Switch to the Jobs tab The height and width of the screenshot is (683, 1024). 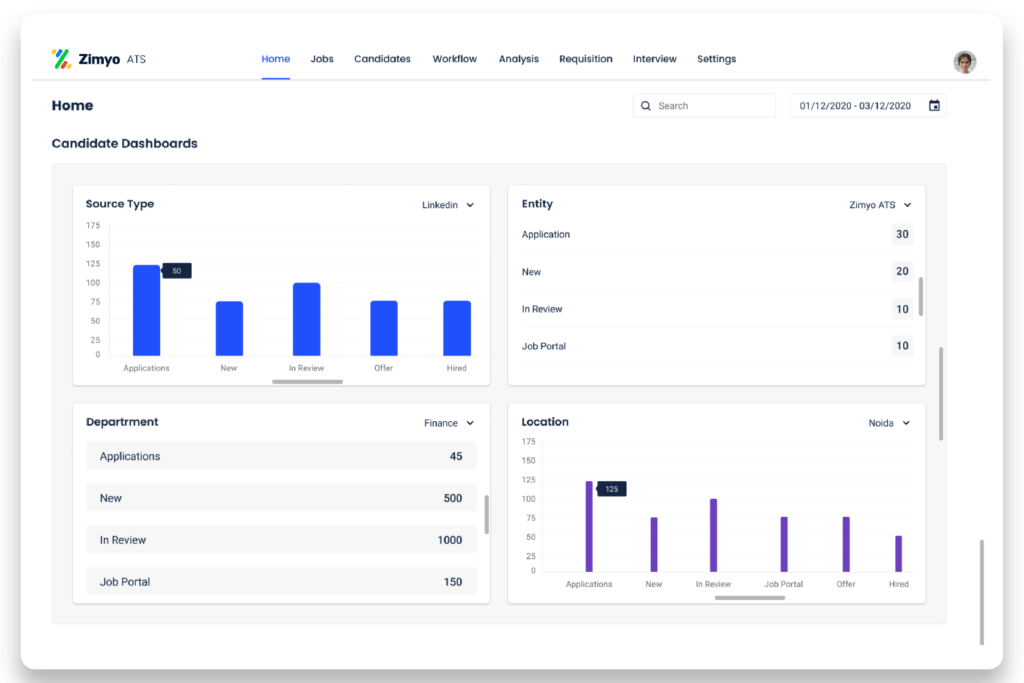(x=322, y=59)
